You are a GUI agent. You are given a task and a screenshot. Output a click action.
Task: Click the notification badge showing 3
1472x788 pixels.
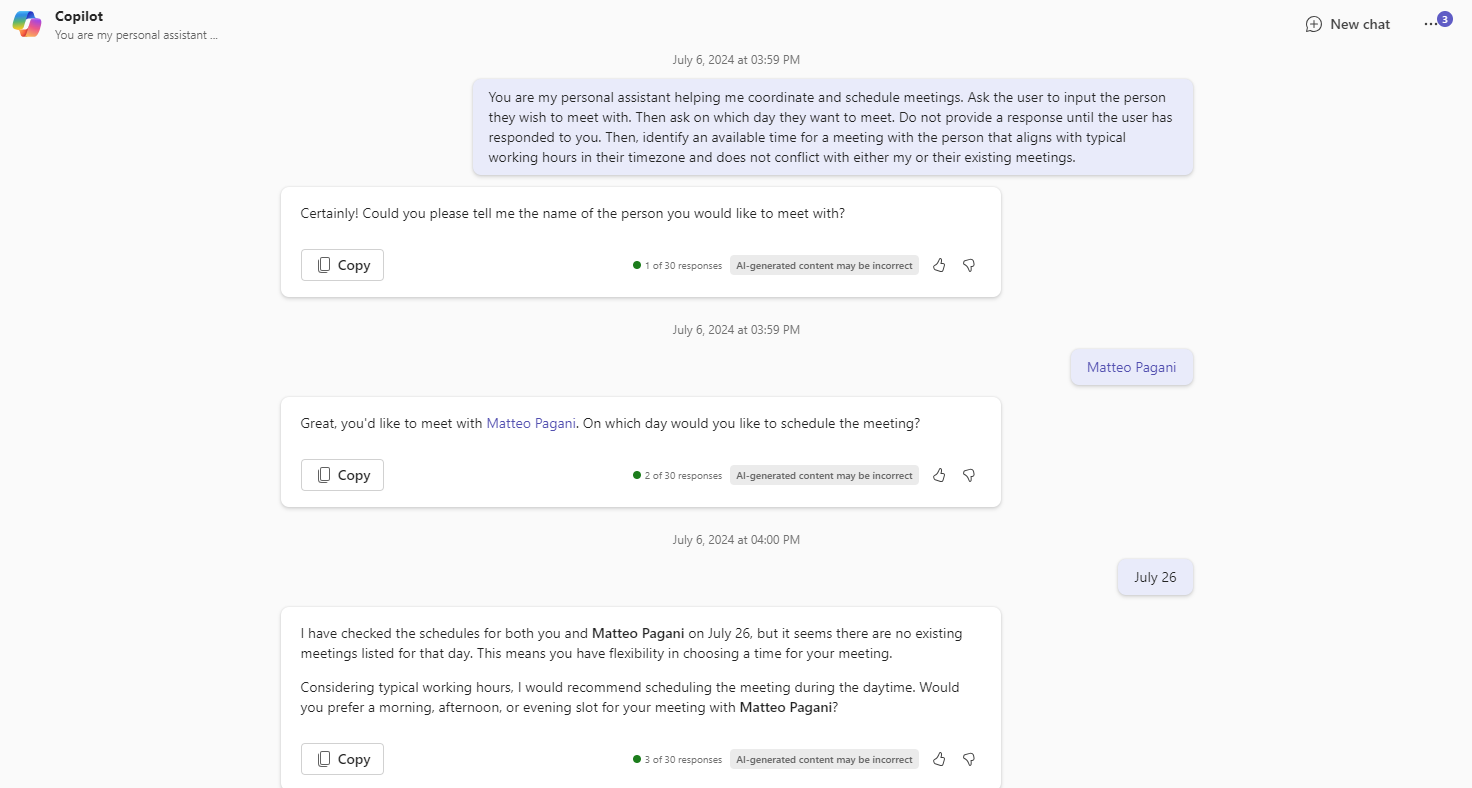1445,19
